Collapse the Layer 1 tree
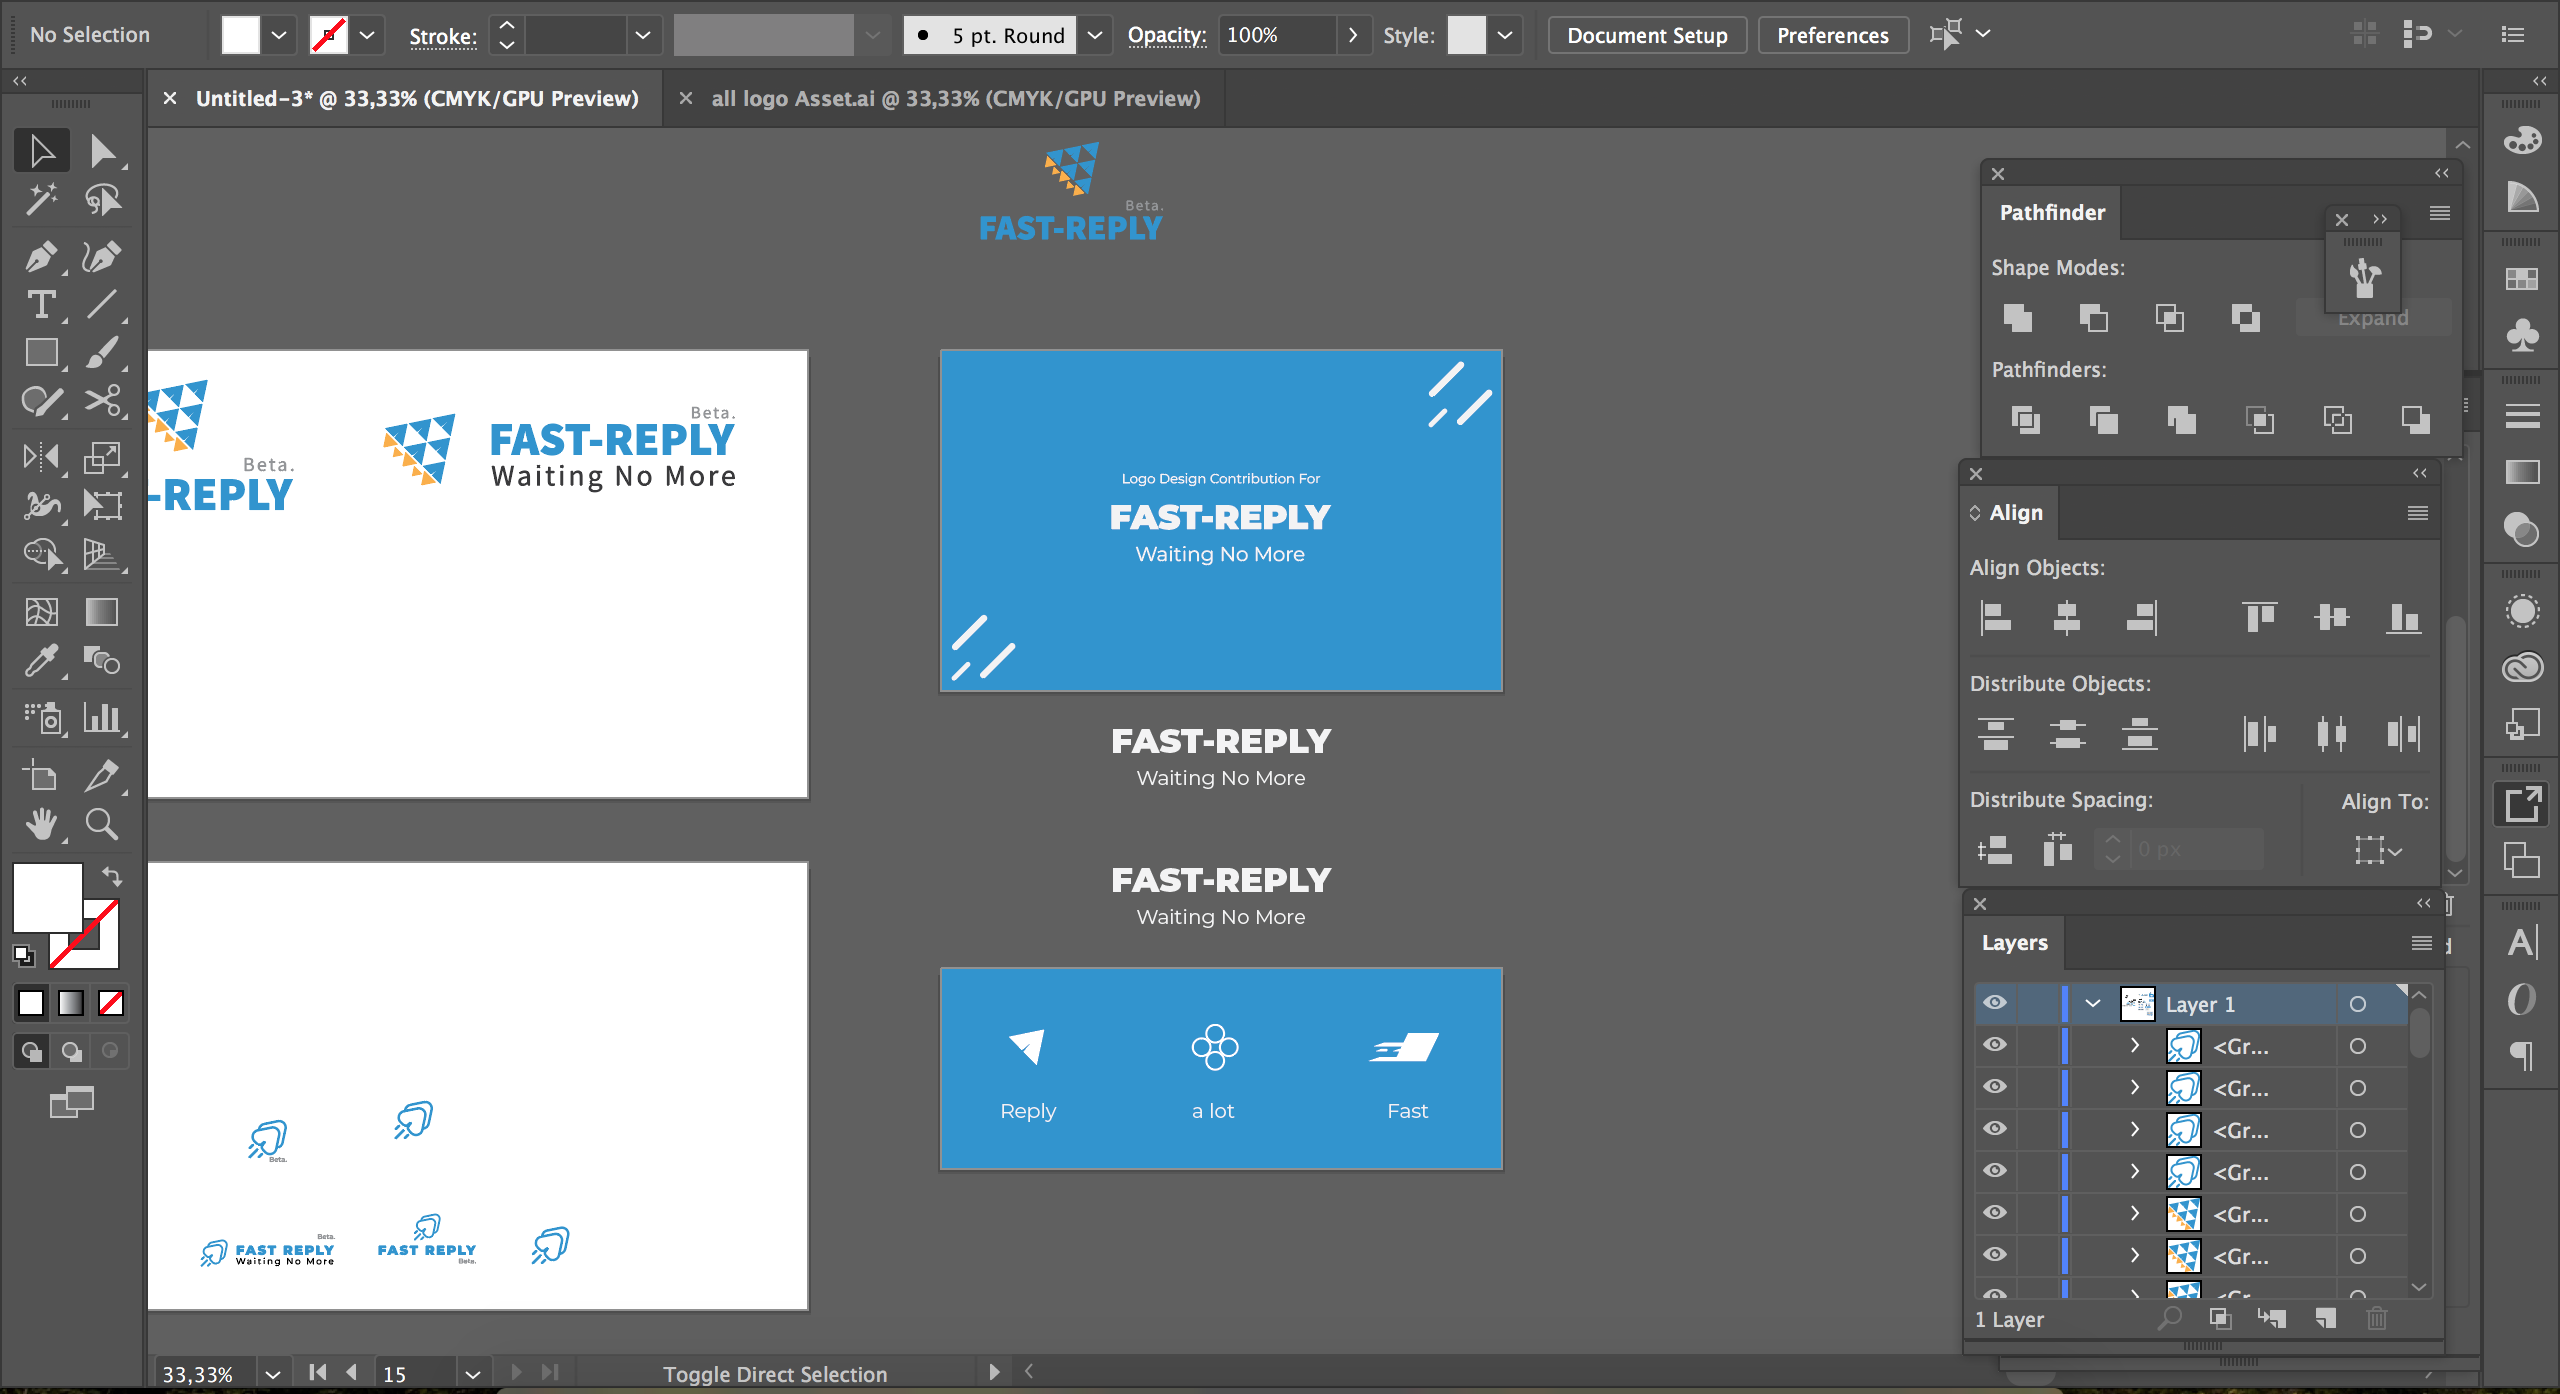2560x1394 pixels. (x=2093, y=1003)
